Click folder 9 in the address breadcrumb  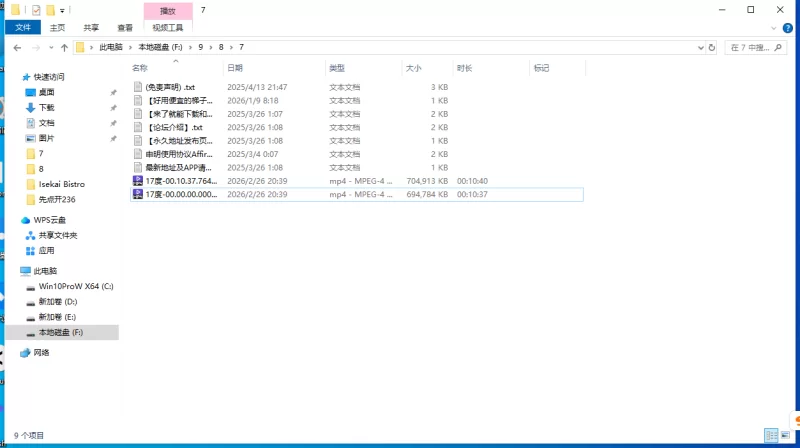(201, 47)
